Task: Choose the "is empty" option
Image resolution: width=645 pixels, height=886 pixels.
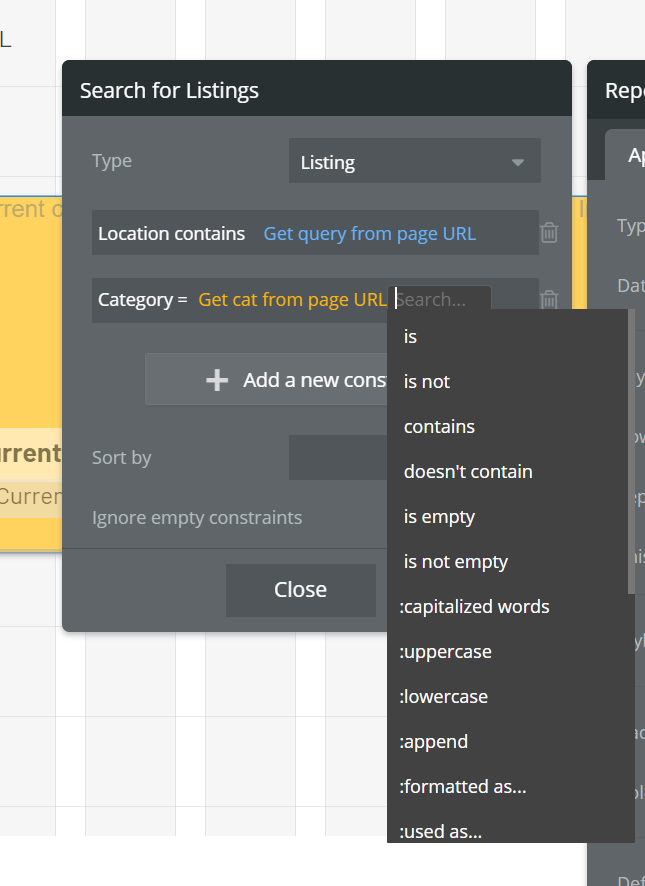Action: point(439,517)
